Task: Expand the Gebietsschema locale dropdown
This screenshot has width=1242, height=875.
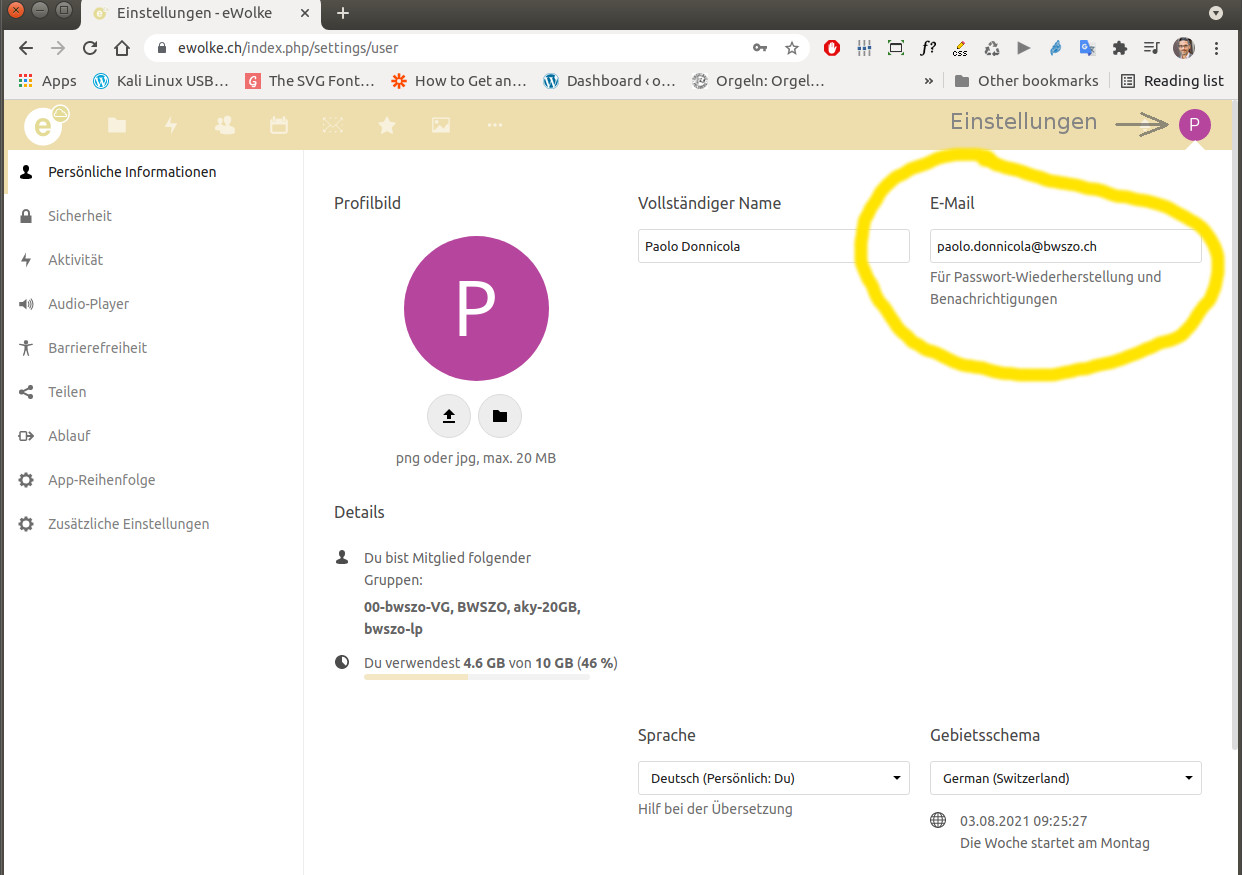Action: [x=1065, y=778]
